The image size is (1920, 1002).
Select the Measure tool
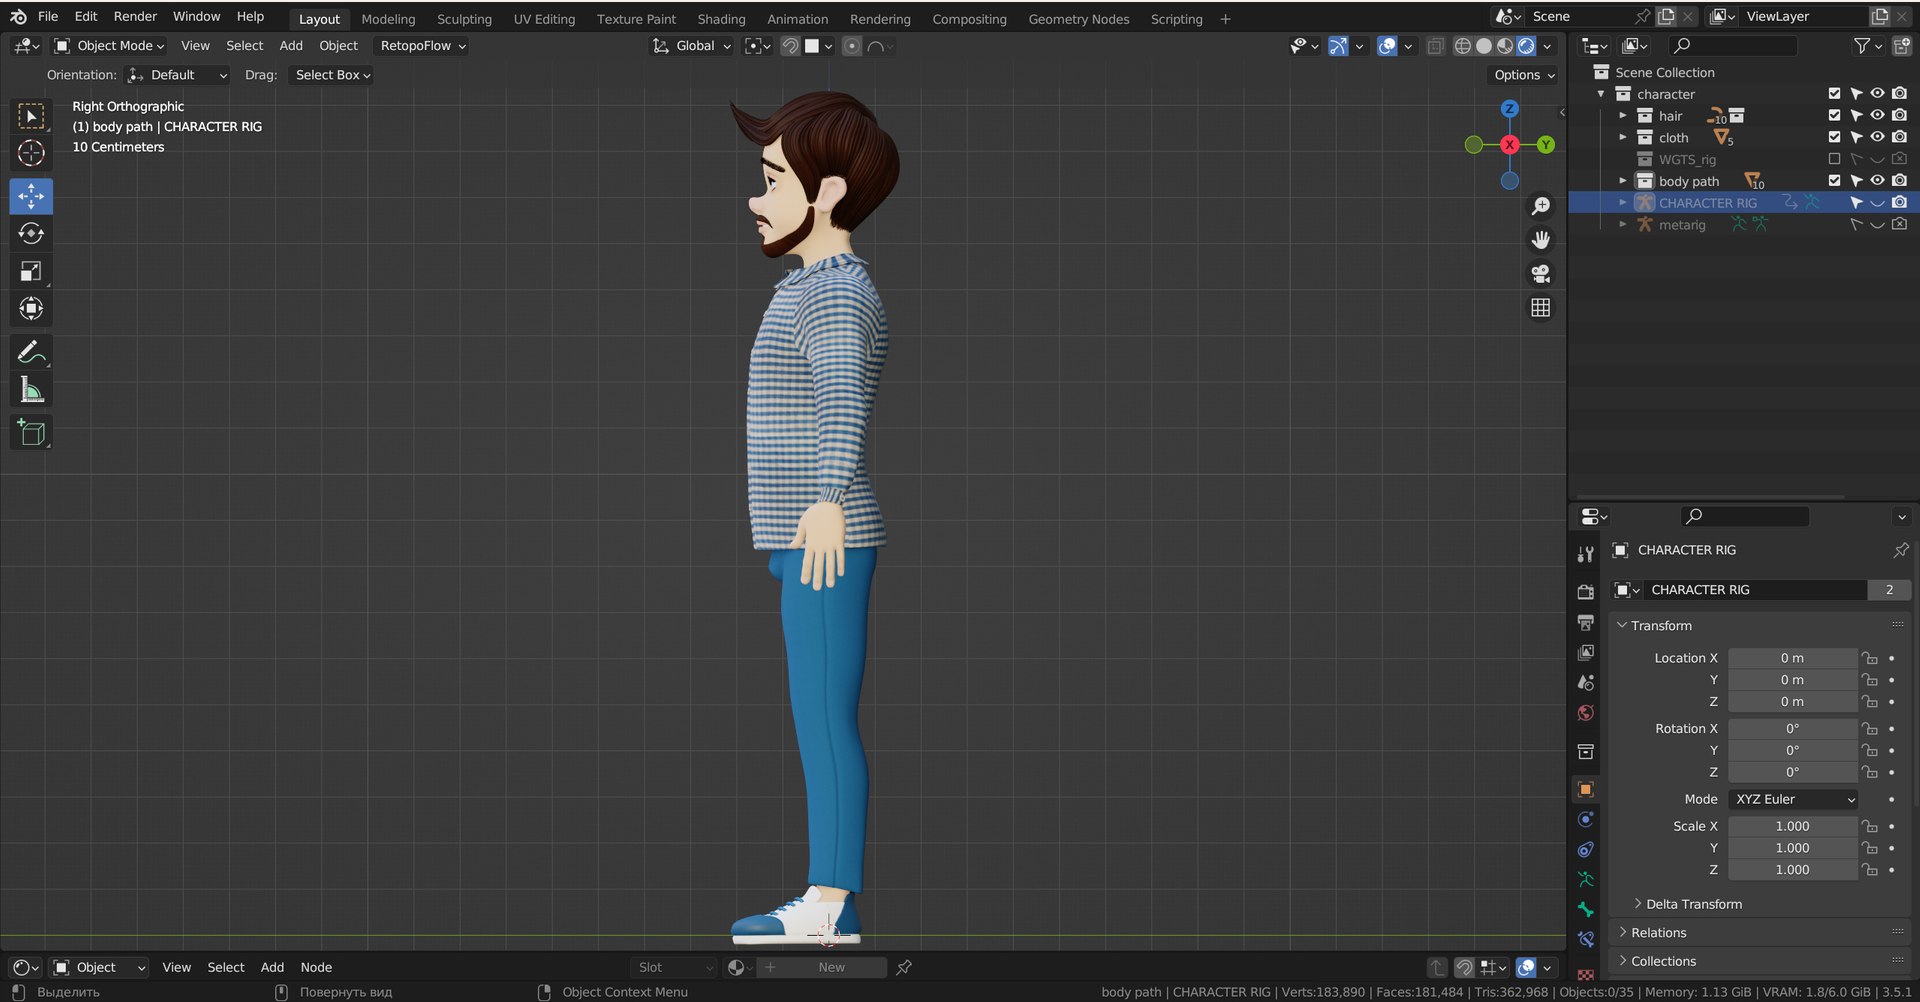point(31,390)
